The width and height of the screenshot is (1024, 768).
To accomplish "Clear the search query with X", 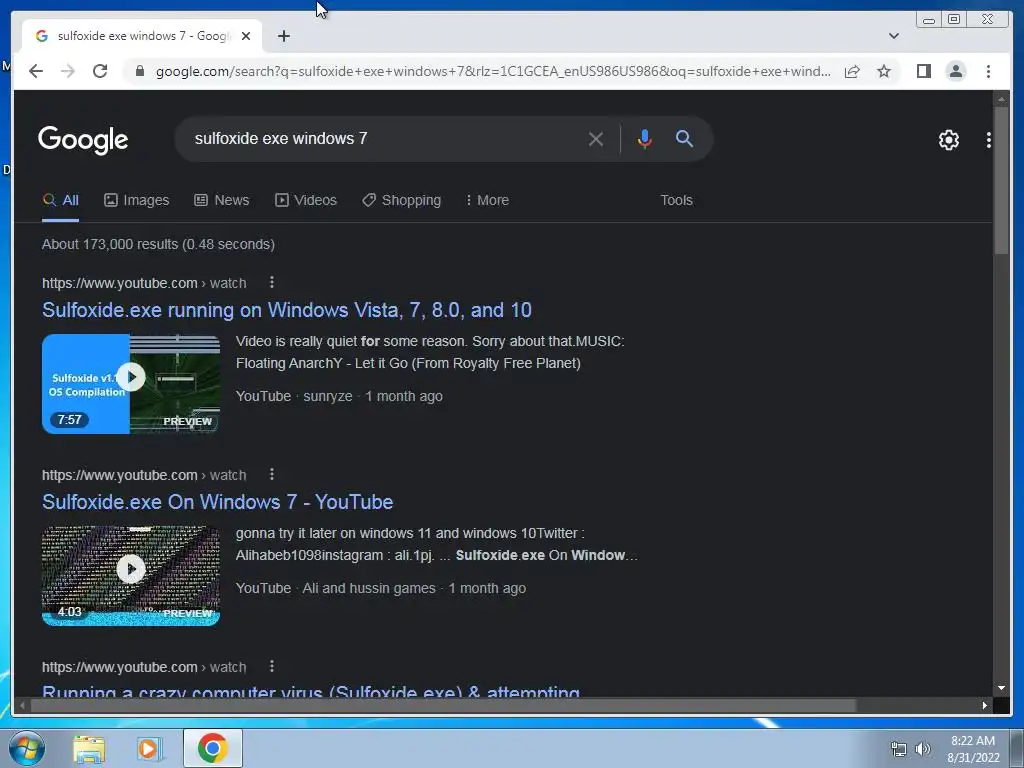I will pyautogui.click(x=595, y=139).
